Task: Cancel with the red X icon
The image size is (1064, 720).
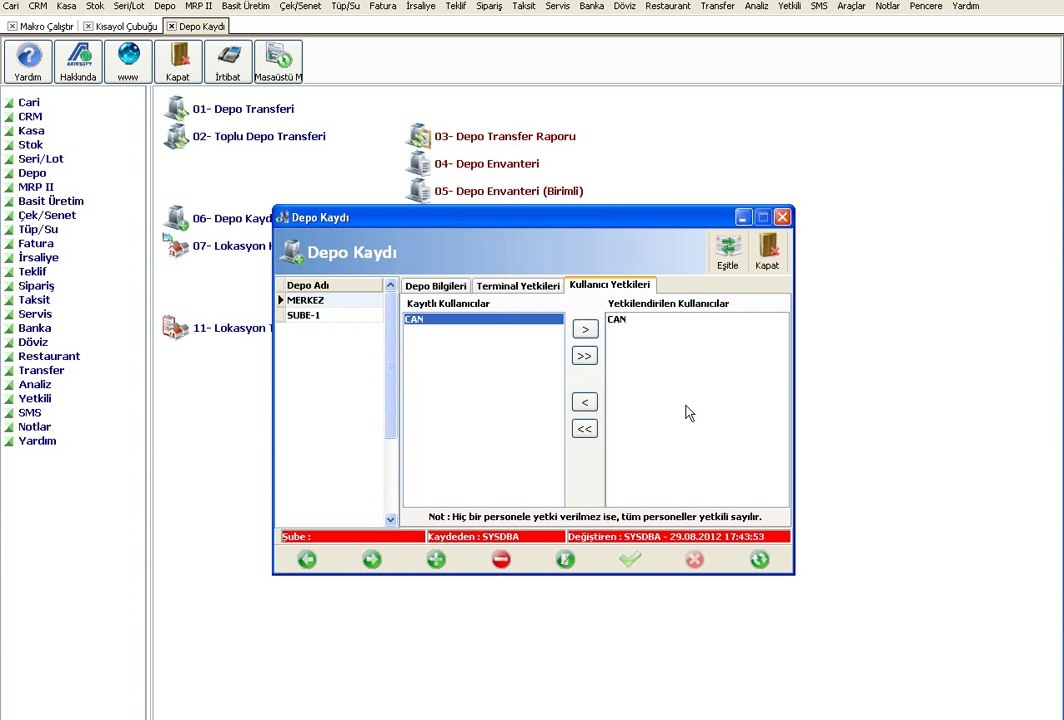Action: pyautogui.click(x=694, y=559)
